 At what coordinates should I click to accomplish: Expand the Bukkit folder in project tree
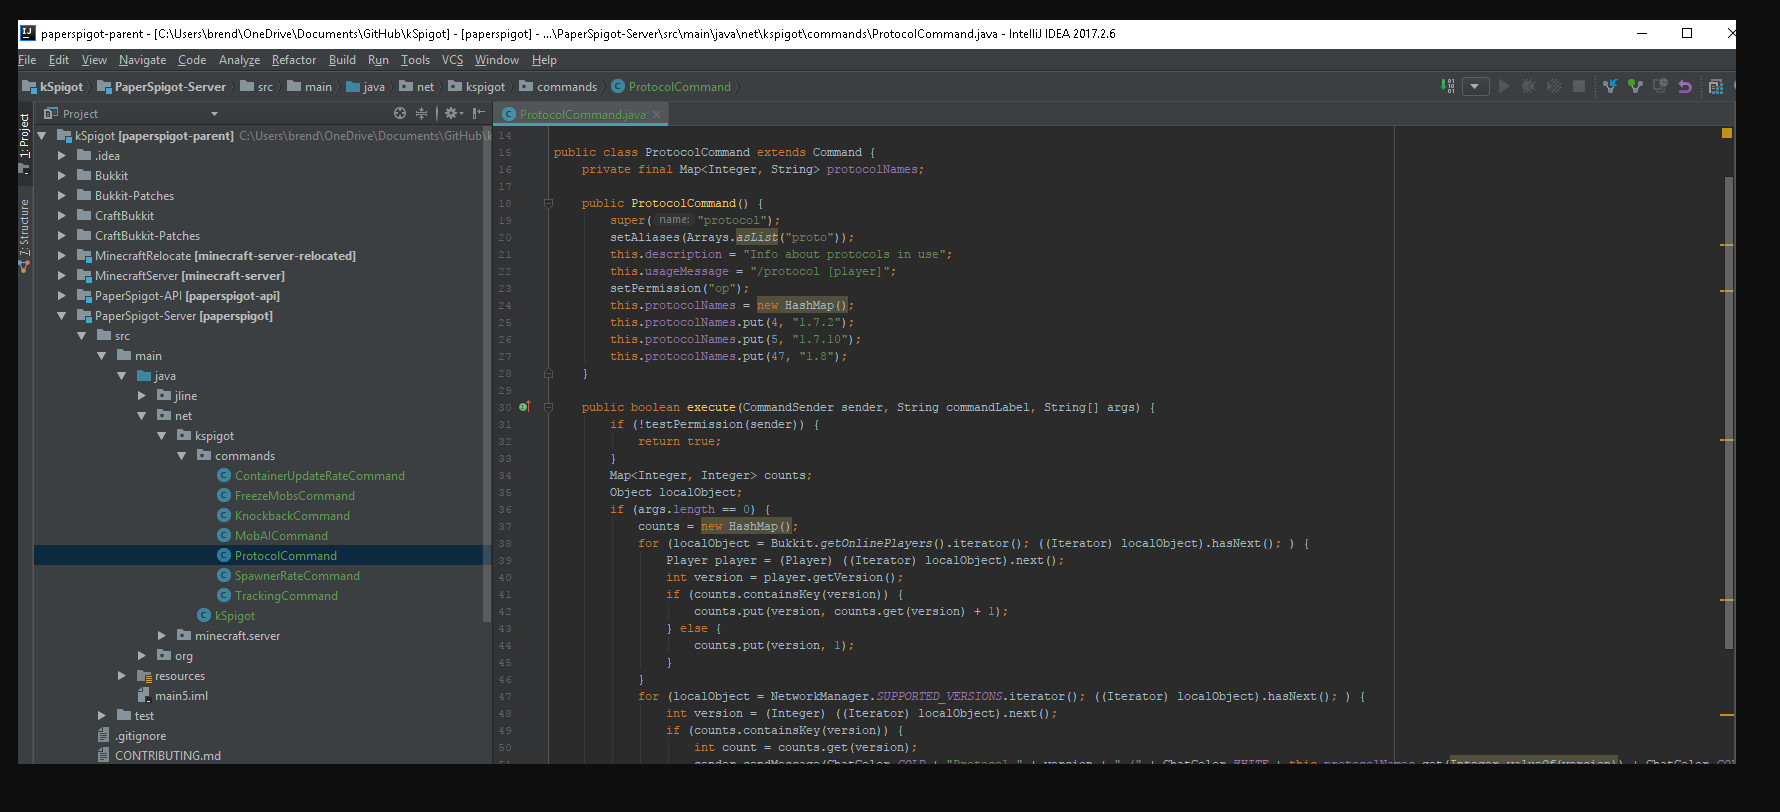pyautogui.click(x=62, y=176)
